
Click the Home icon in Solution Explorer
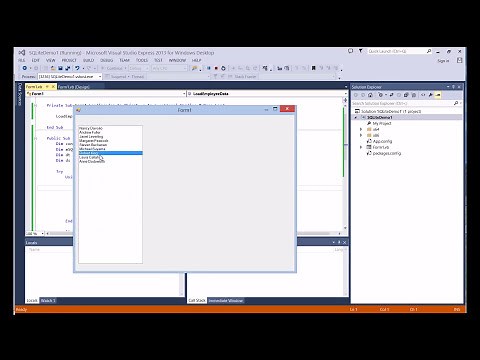[370, 95]
